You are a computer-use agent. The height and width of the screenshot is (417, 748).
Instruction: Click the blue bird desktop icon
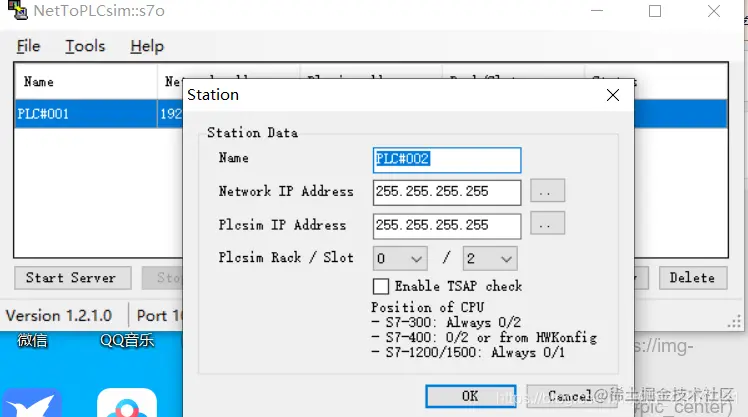(32, 404)
